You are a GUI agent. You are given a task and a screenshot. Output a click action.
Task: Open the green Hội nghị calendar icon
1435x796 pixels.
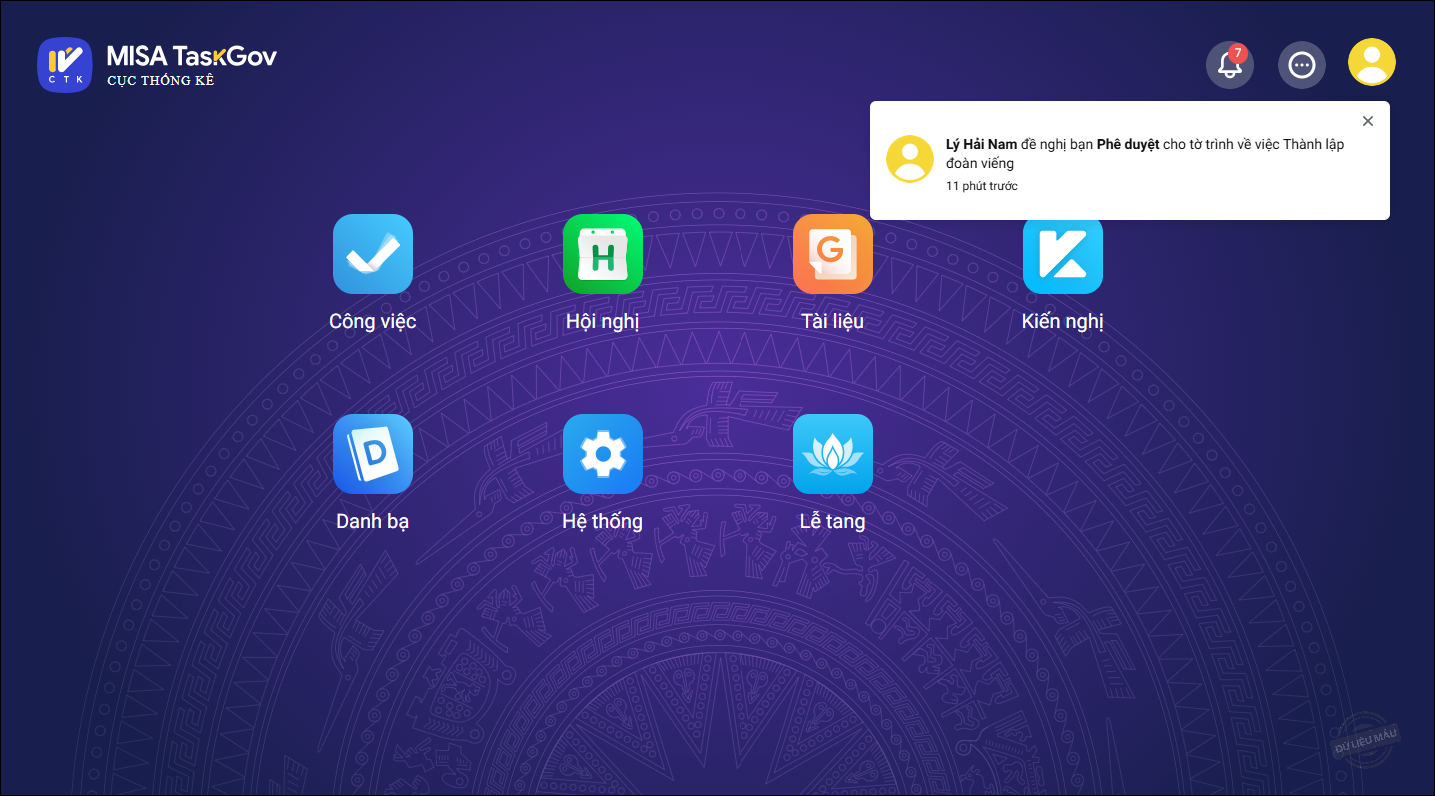602,254
